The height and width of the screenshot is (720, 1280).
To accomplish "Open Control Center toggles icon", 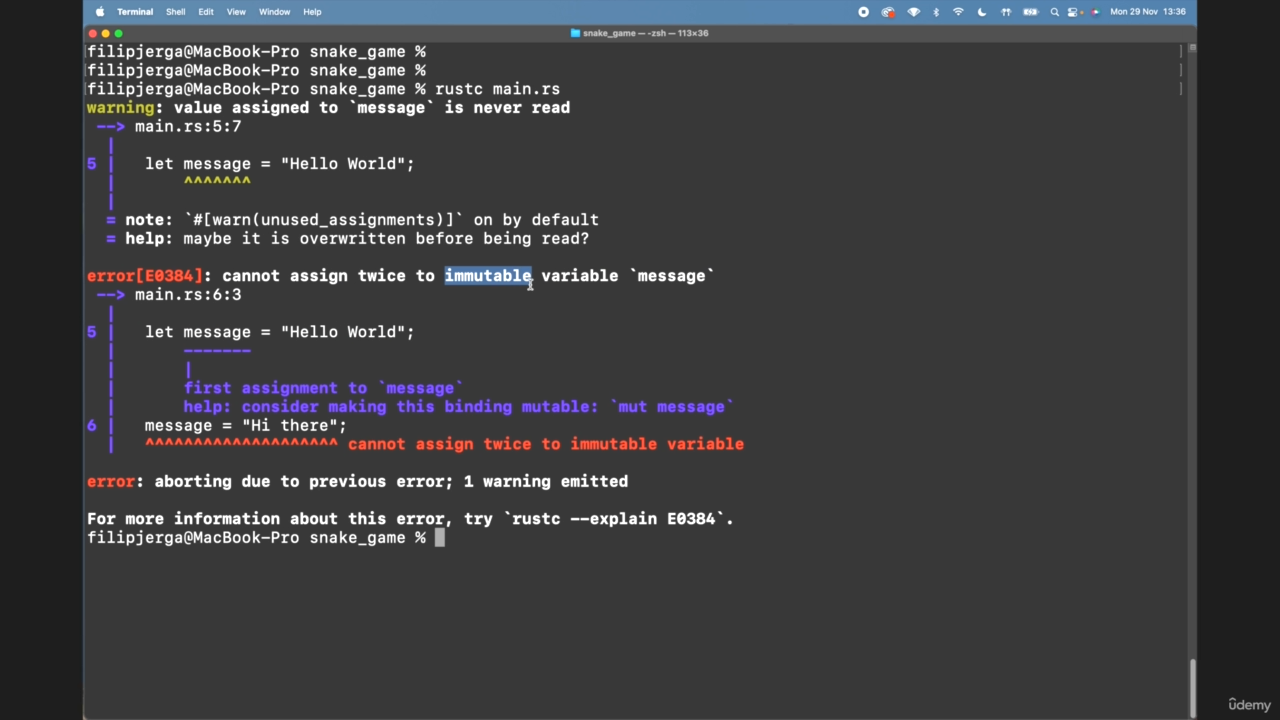I will [1074, 12].
